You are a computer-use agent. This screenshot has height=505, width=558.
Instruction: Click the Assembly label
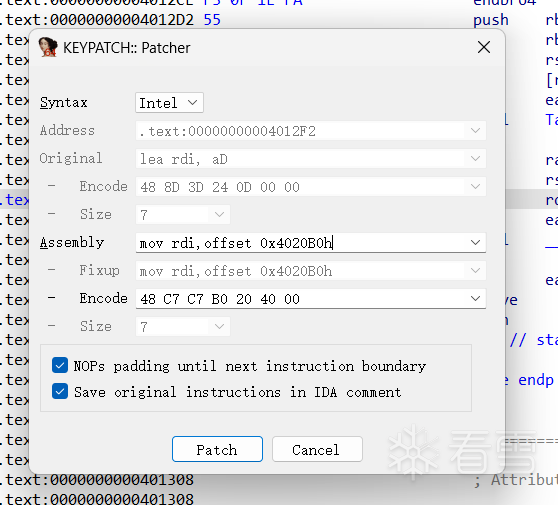point(72,243)
